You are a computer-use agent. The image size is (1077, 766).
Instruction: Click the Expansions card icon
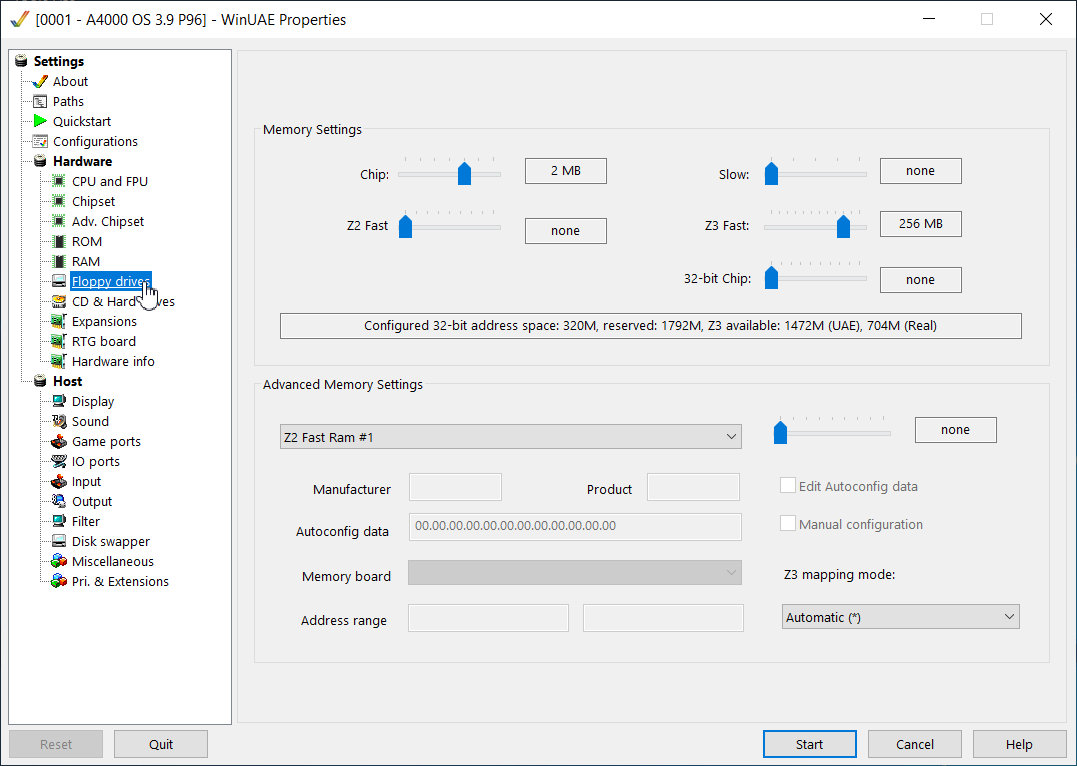click(59, 321)
